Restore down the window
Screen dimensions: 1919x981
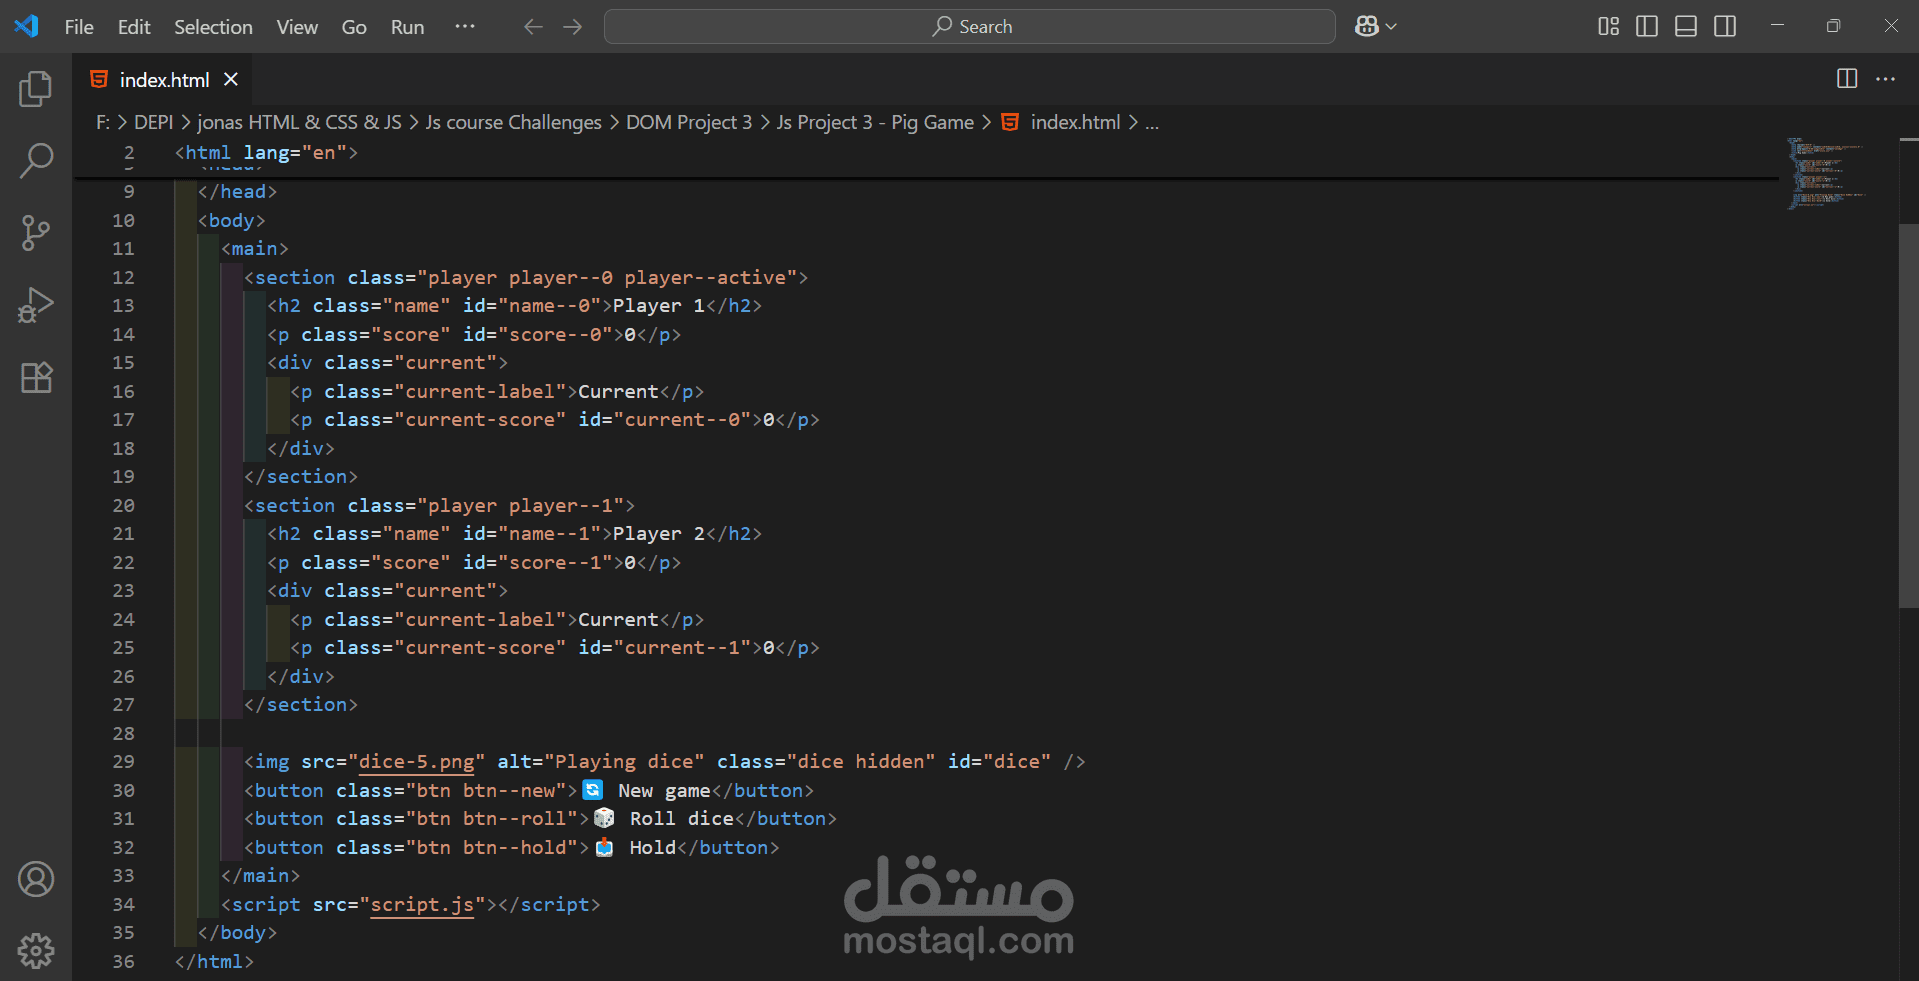tap(1833, 26)
